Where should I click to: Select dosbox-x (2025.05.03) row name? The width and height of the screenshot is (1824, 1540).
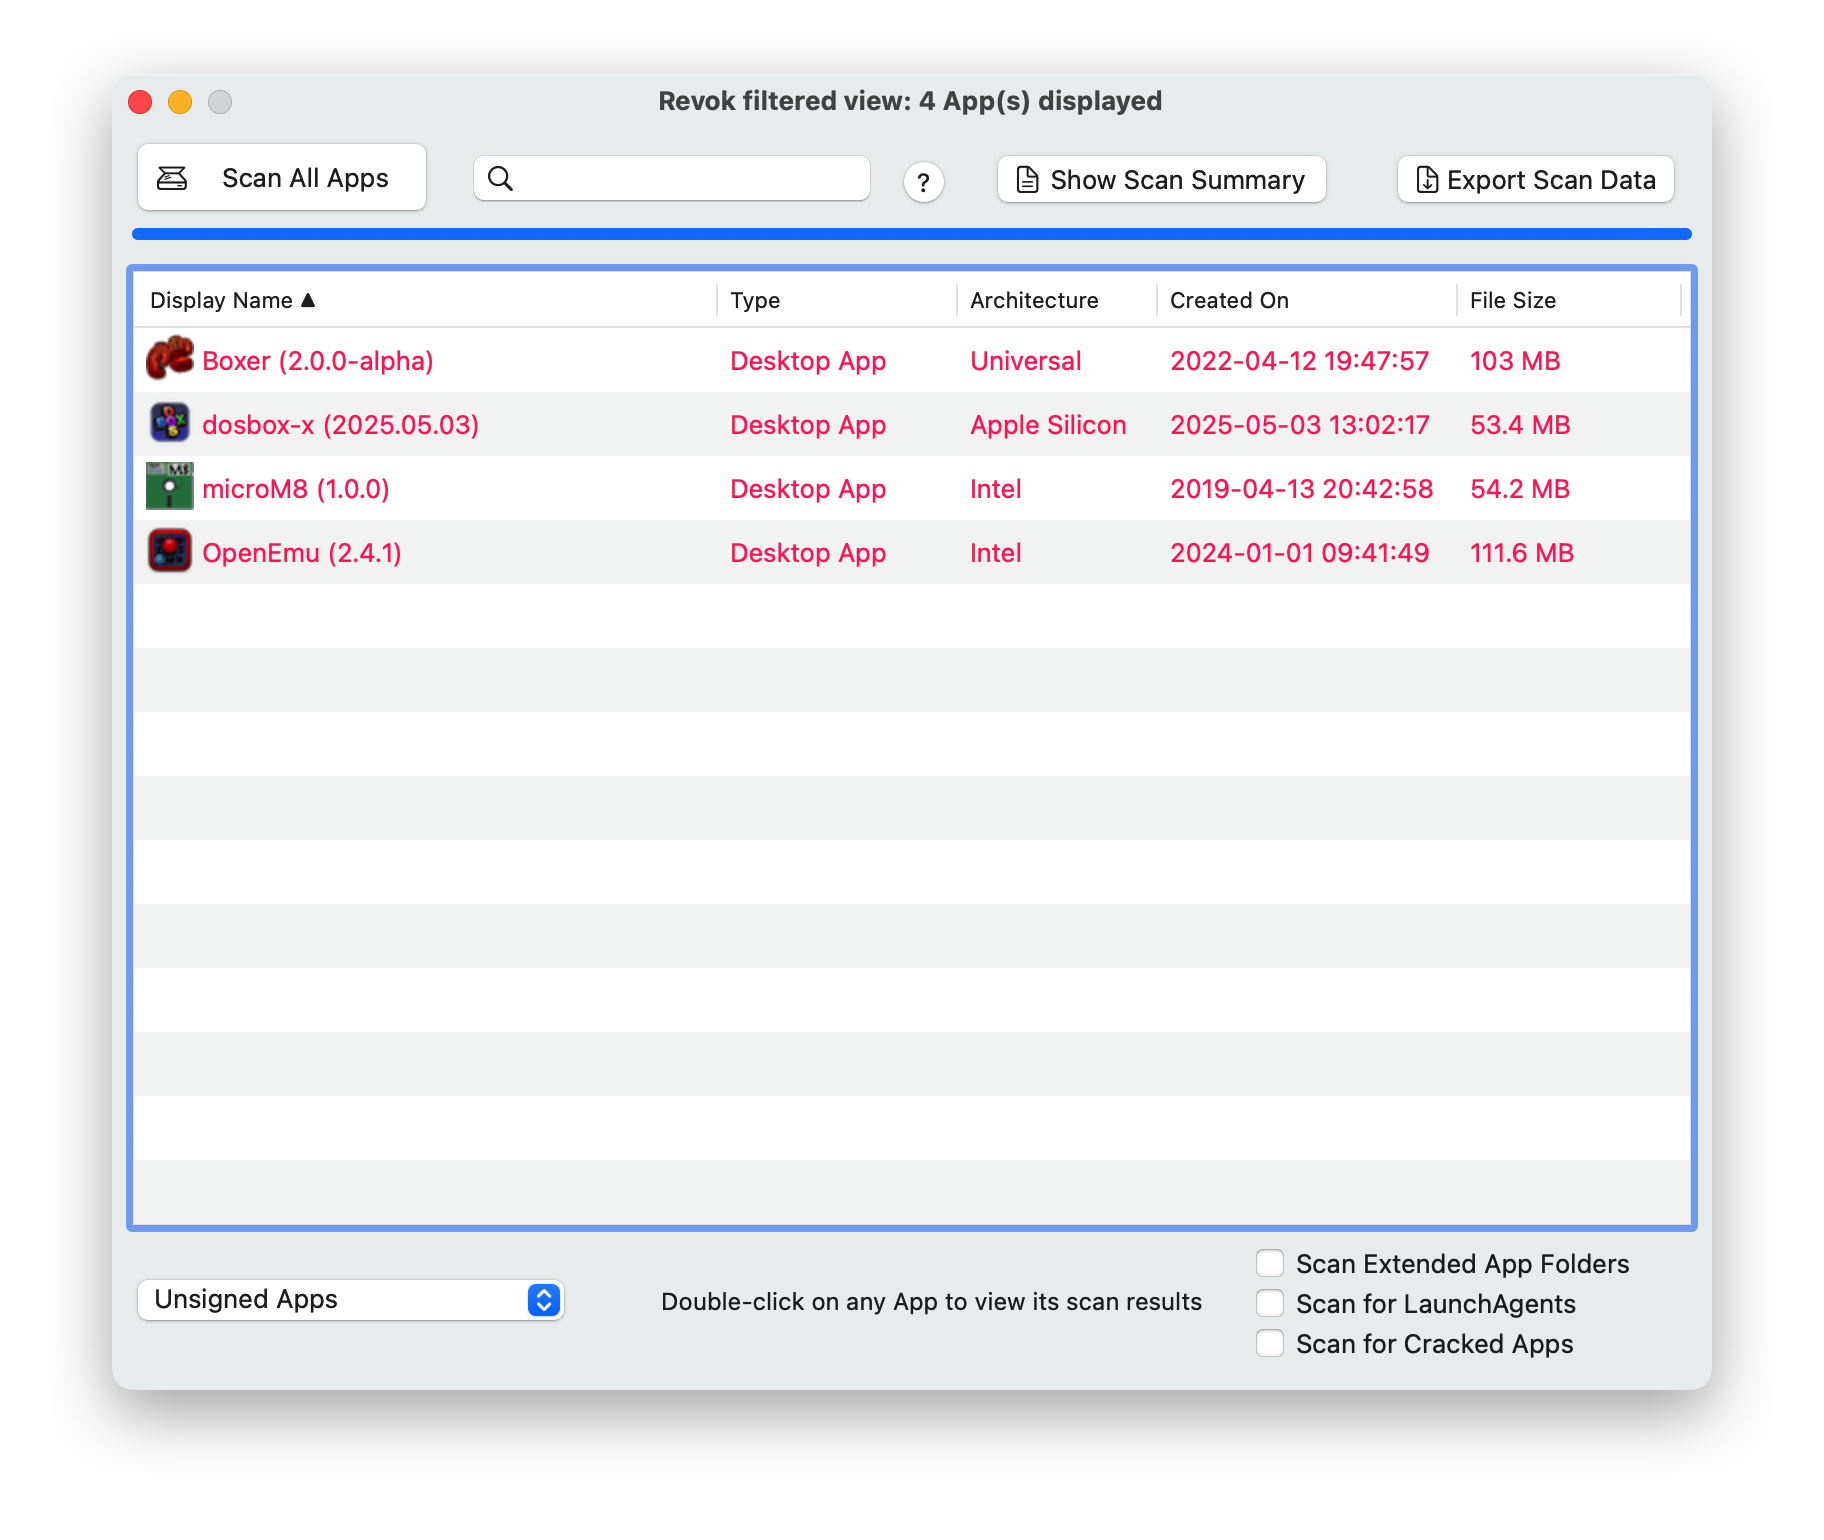pyautogui.click(x=340, y=425)
